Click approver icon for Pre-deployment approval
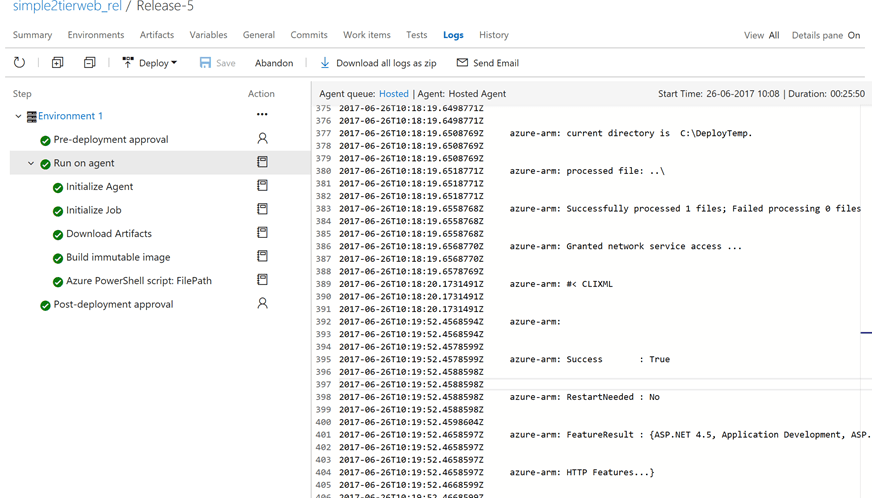The width and height of the screenshot is (872, 498). coord(262,139)
